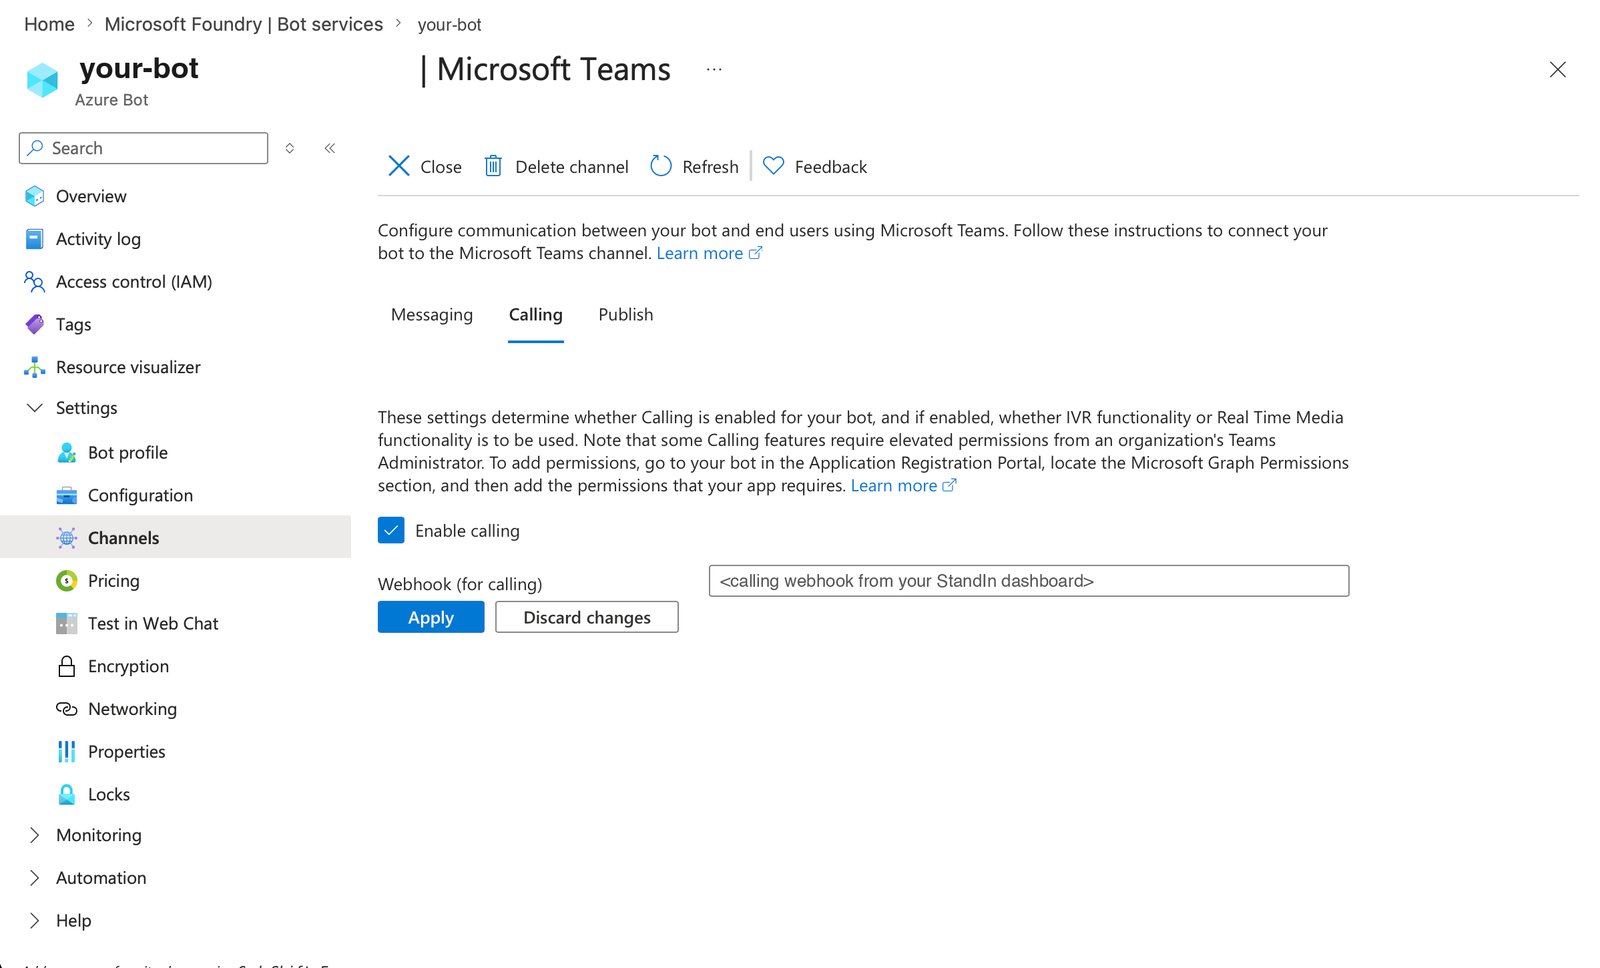This screenshot has width=1600, height=968.
Task: Select the Calling tab
Action: pyautogui.click(x=536, y=315)
